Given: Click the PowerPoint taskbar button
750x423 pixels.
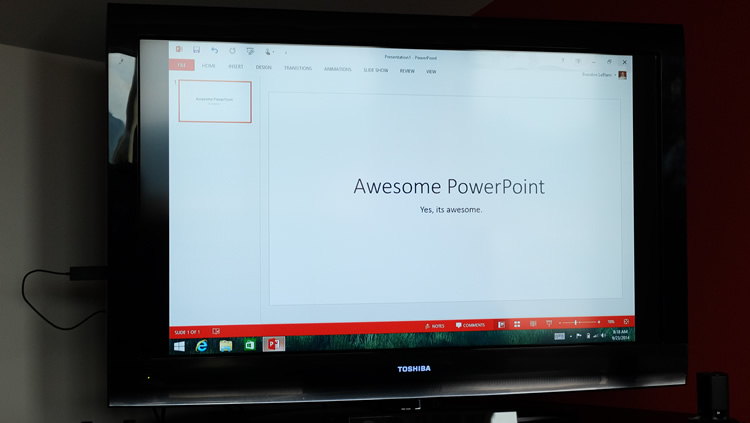Looking at the screenshot, I should pyautogui.click(x=274, y=344).
